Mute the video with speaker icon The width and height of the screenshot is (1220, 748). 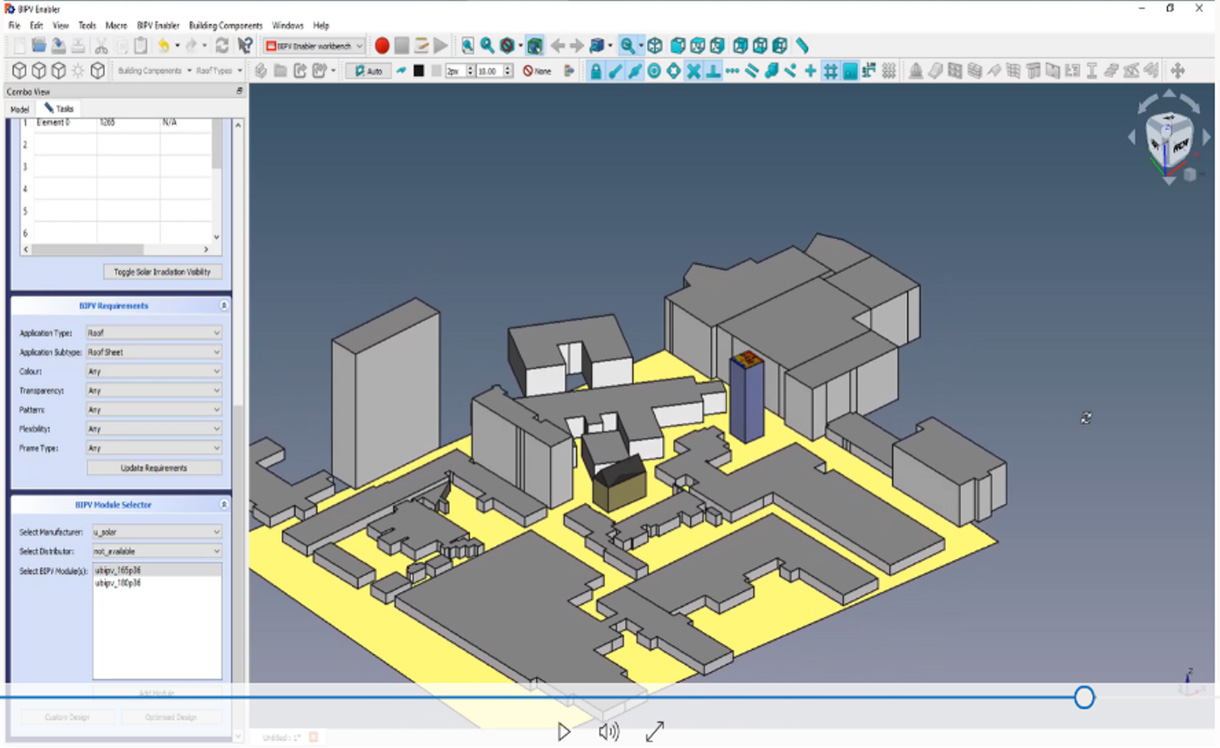(608, 732)
